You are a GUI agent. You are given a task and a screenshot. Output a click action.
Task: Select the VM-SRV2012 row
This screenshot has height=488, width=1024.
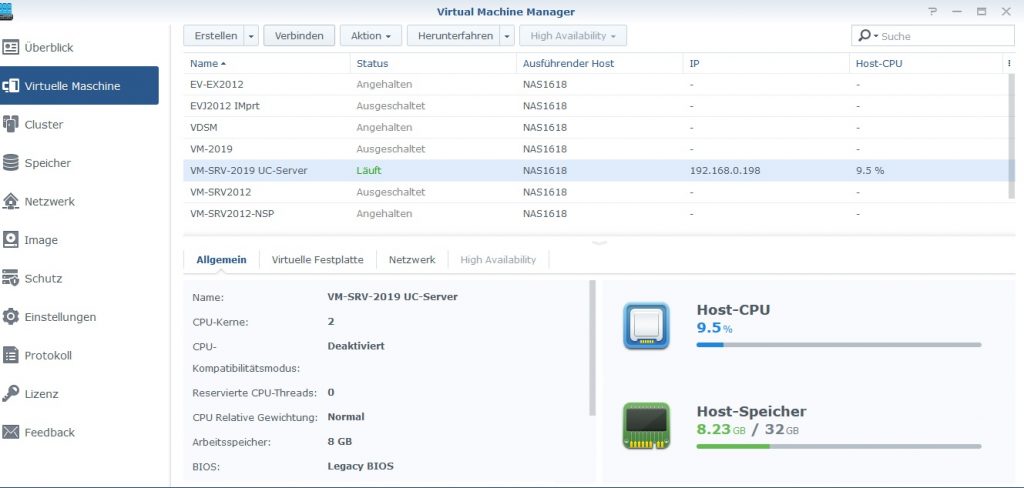(x=596, y=192)
